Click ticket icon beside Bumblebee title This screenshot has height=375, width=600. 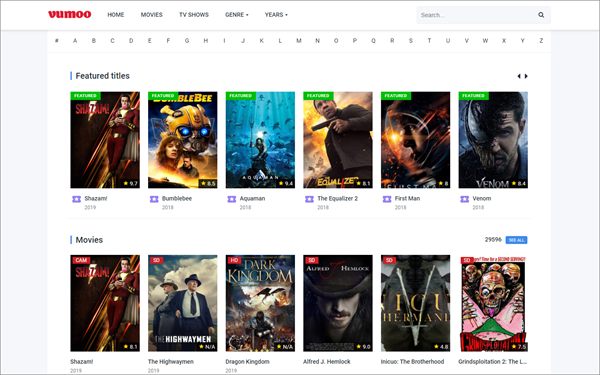(x=154, y=199)
